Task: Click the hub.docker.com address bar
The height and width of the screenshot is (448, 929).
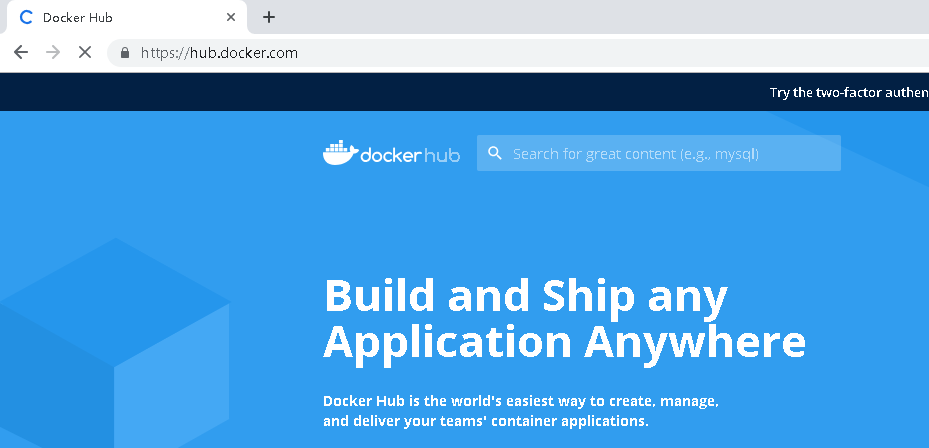Action: pos(518,53)
